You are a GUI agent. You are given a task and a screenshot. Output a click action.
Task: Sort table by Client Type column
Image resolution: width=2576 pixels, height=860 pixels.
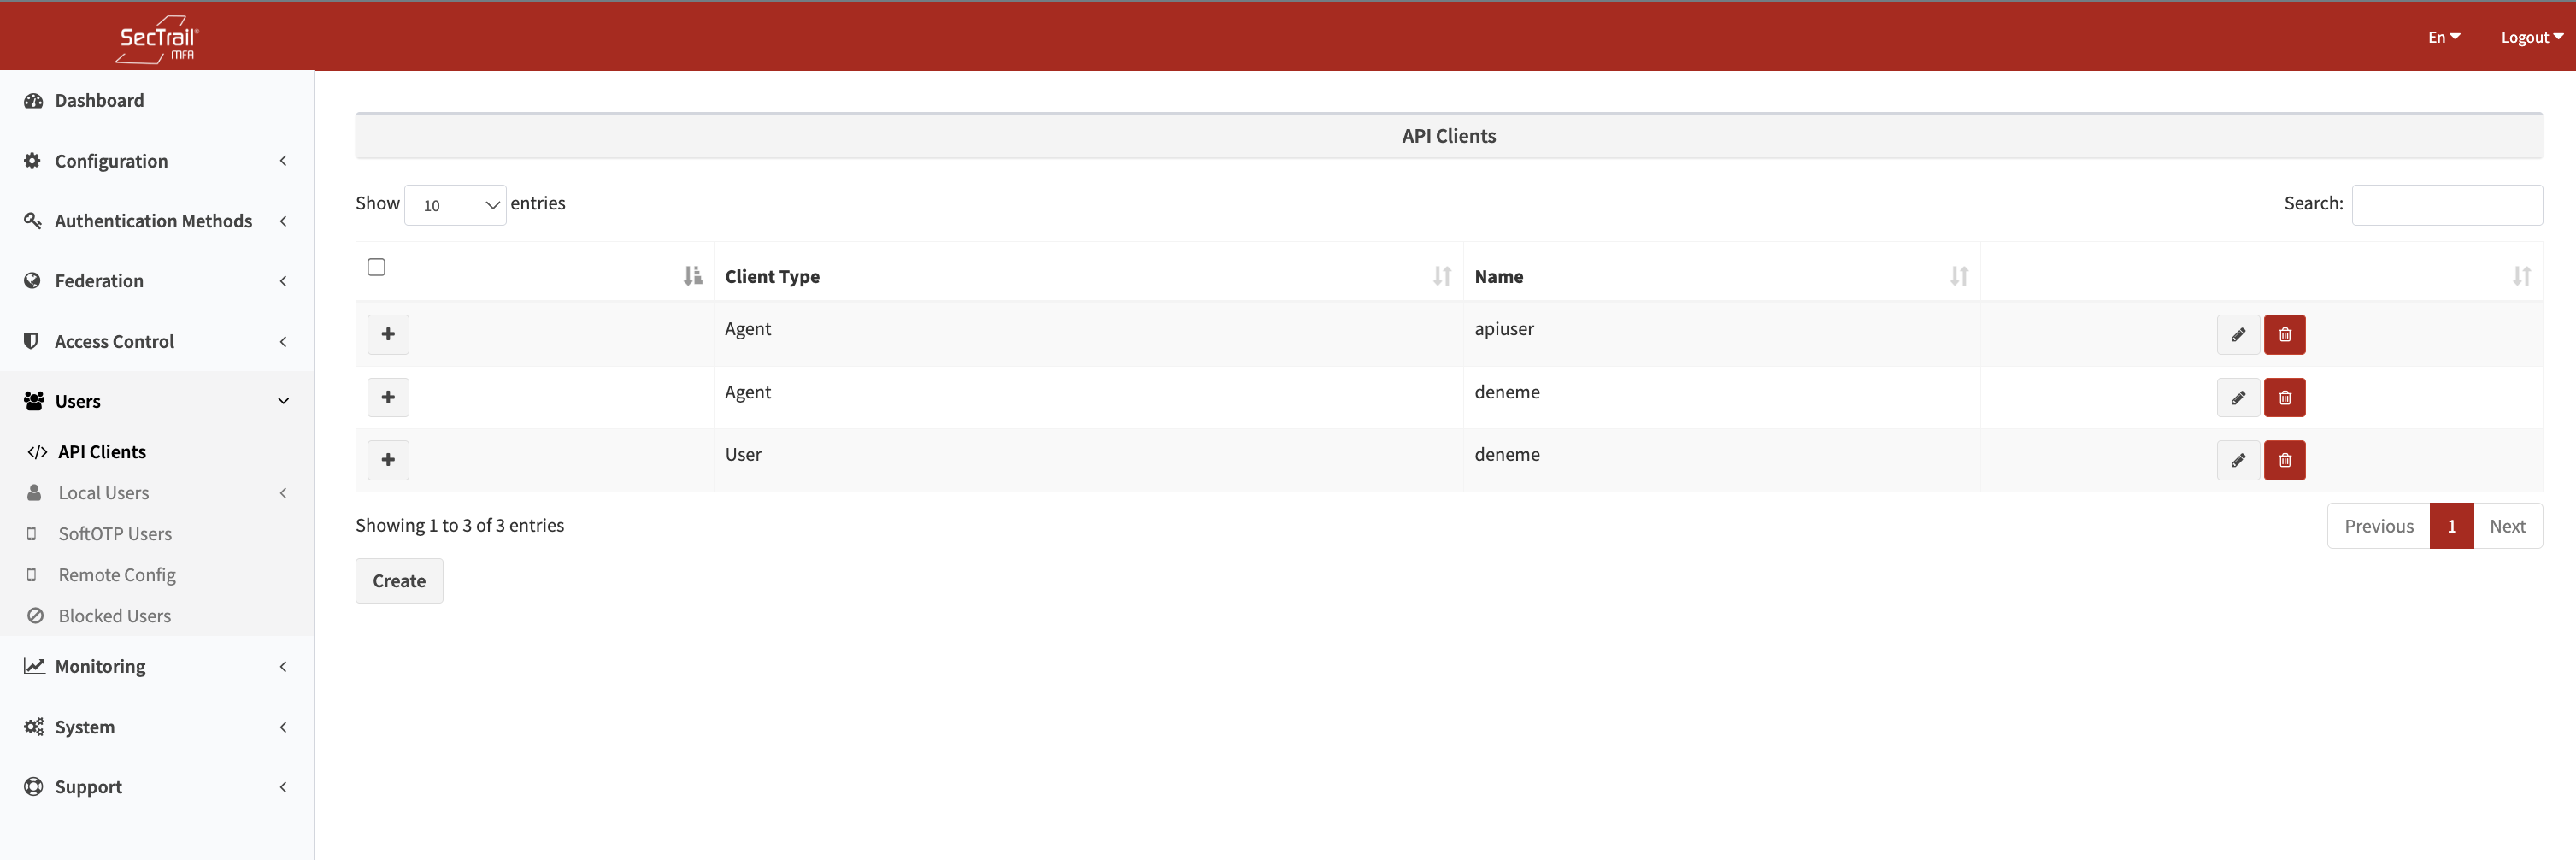tap(1087, 276)
